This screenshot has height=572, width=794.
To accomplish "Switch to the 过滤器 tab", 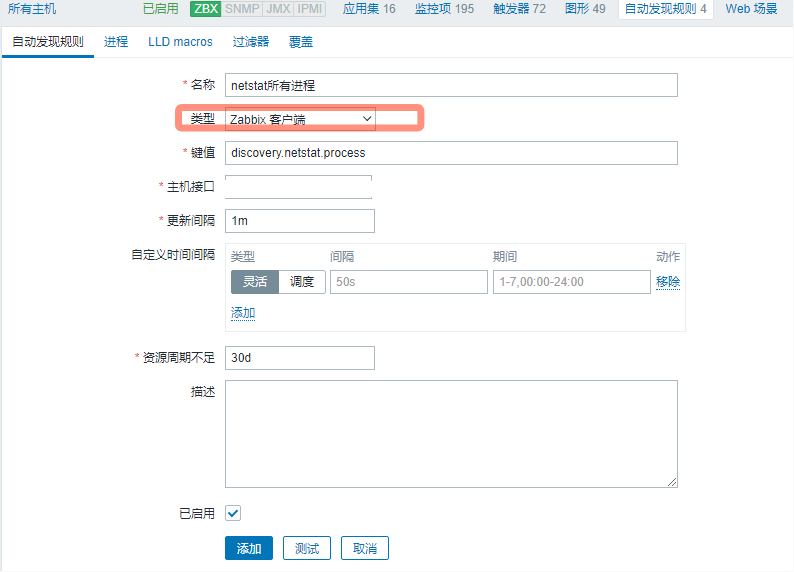I will tap(251, 42).
